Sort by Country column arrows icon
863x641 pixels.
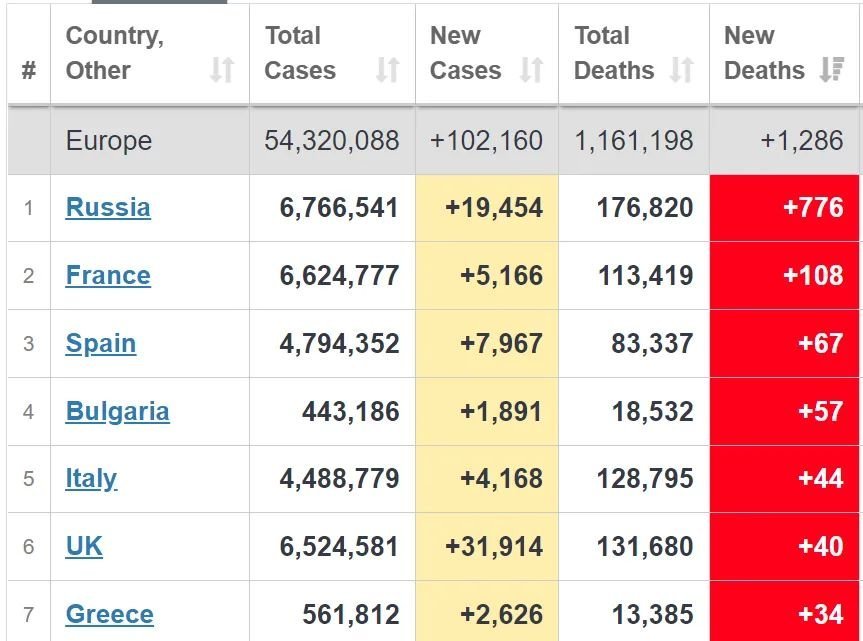[221, 70]
